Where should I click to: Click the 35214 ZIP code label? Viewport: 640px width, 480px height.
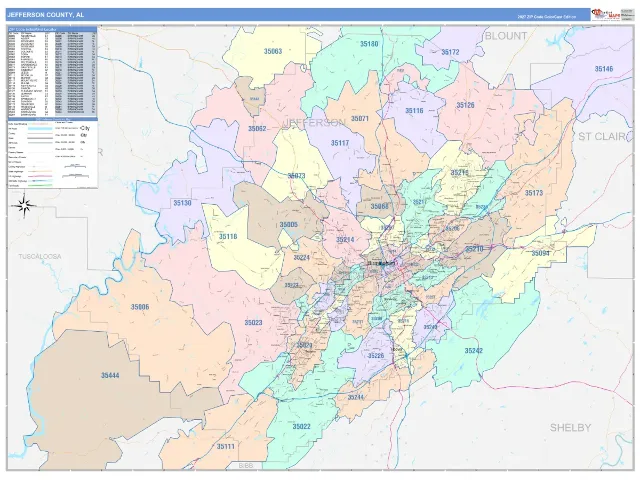click(x=345, y=240)
